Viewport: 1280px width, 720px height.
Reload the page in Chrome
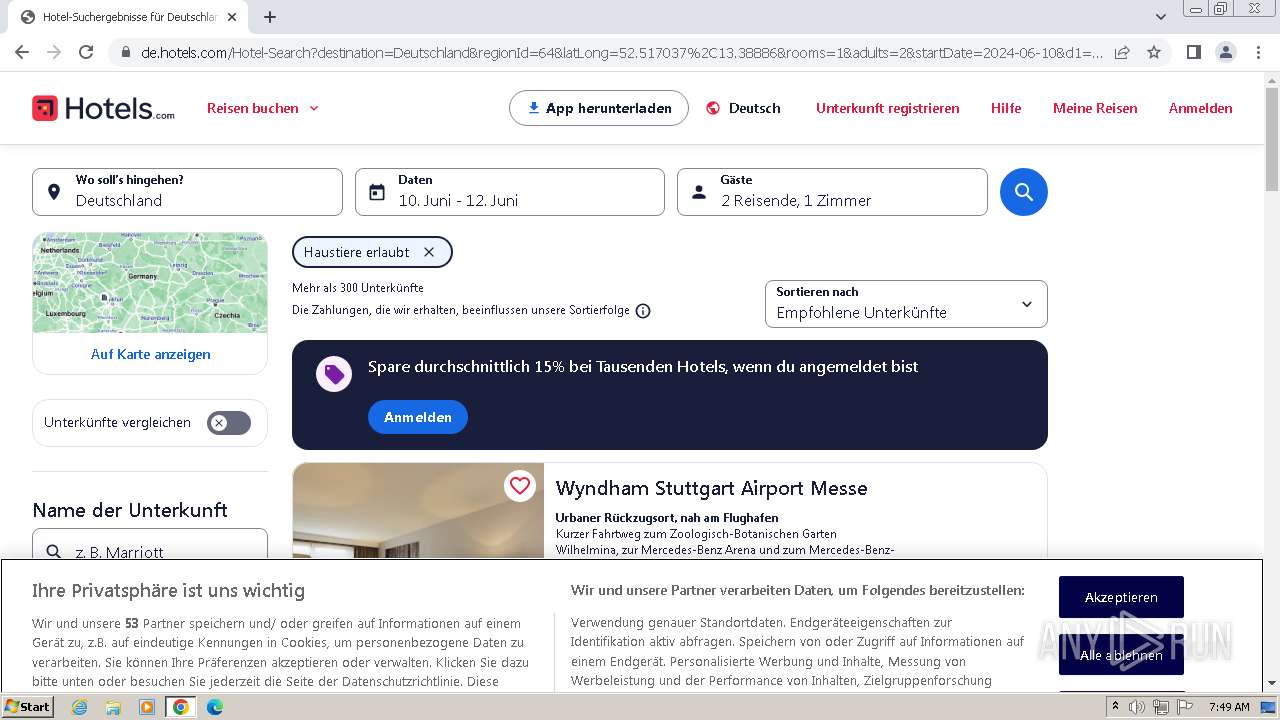pos(86,52)
